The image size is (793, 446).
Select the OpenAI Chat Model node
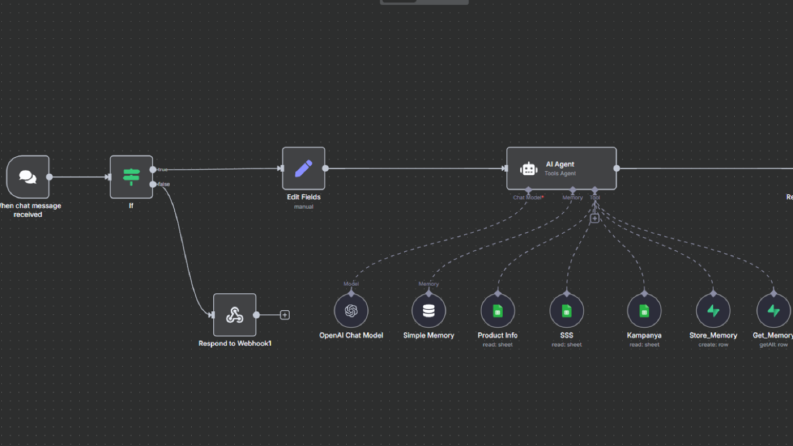click(x=351, y=310)
